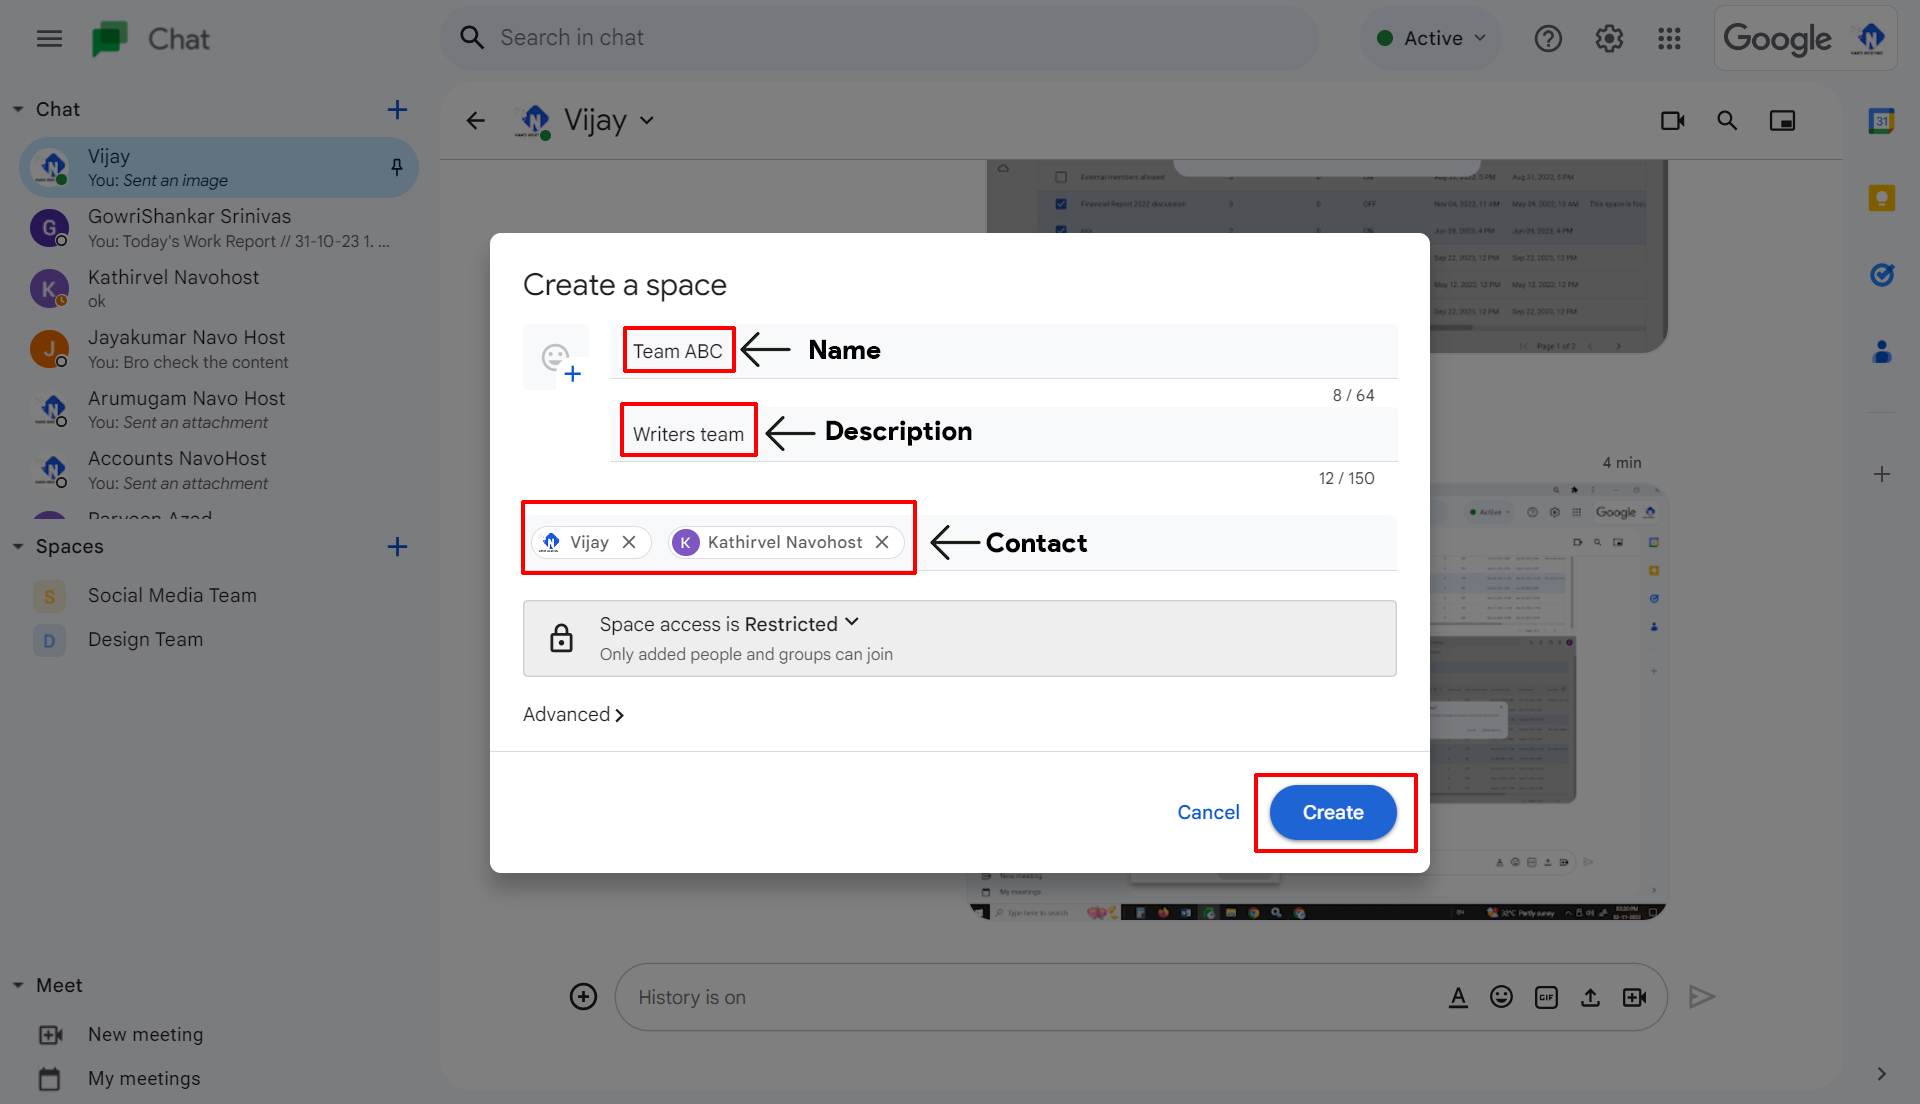The width and height of the screenshot is (1920, 1104).
Task: Open Google Calendar side panel icon
Action: click(x=1881, y=121)
